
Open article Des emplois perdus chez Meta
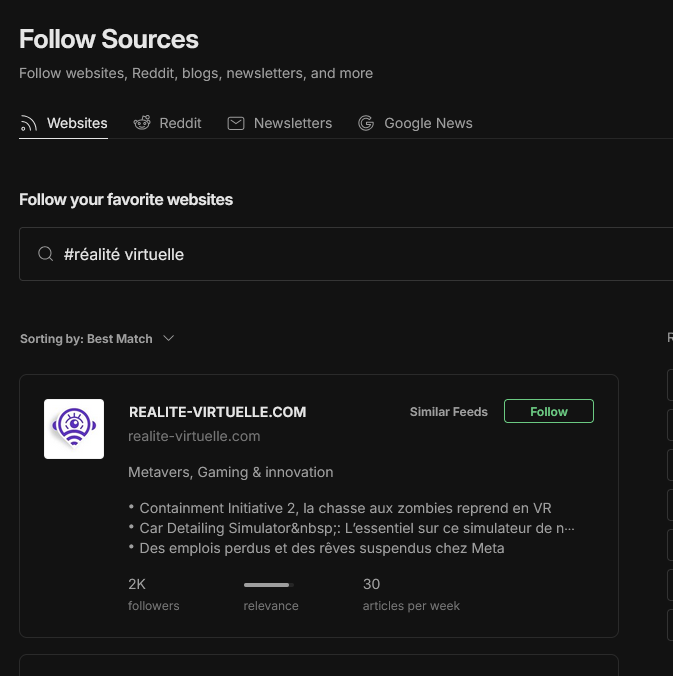pyautogui.click(x=322, y=548)
